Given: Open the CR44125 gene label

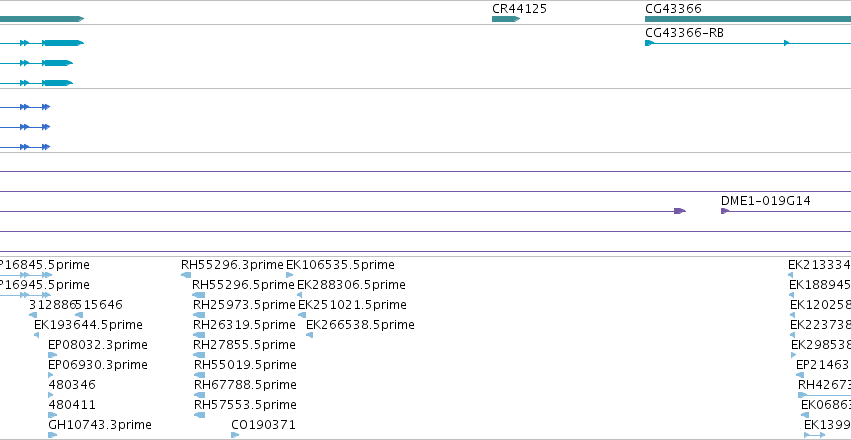Looking at the screenshot, I should (519, 9).
